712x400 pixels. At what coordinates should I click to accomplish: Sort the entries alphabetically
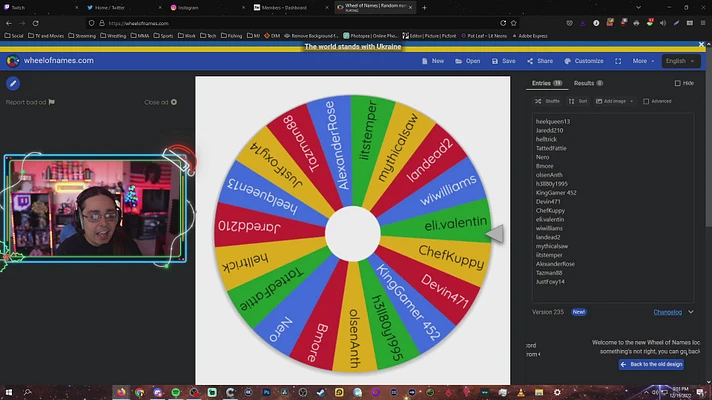[578, 101]
